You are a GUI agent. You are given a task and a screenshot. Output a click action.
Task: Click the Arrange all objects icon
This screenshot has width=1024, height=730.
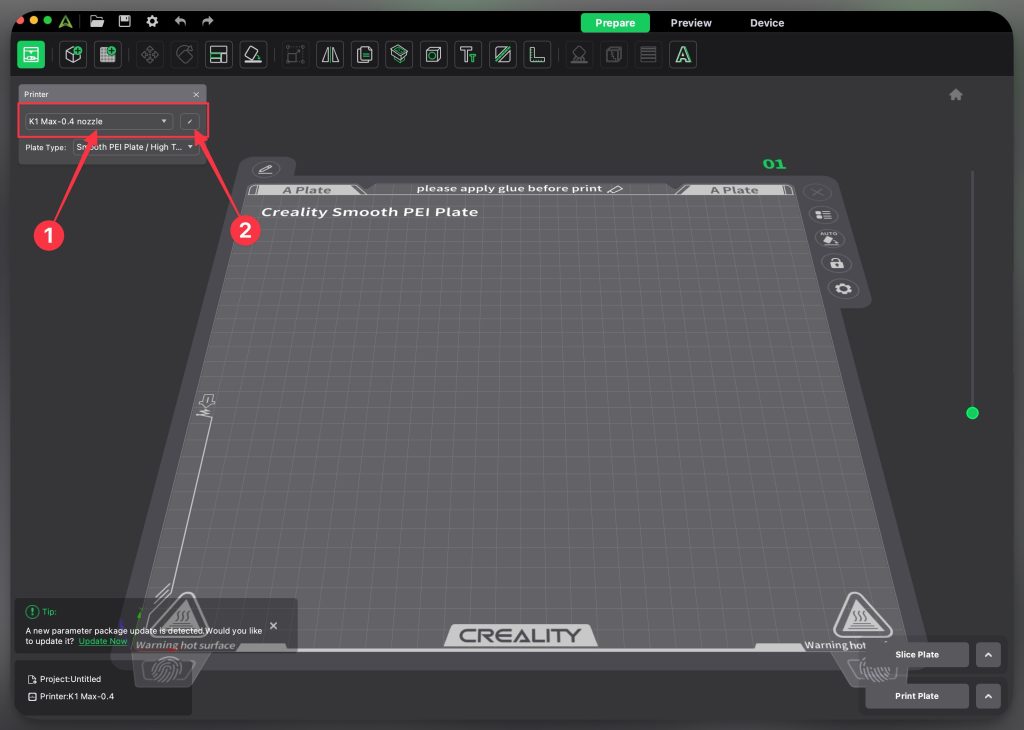(x=219, y=55)
